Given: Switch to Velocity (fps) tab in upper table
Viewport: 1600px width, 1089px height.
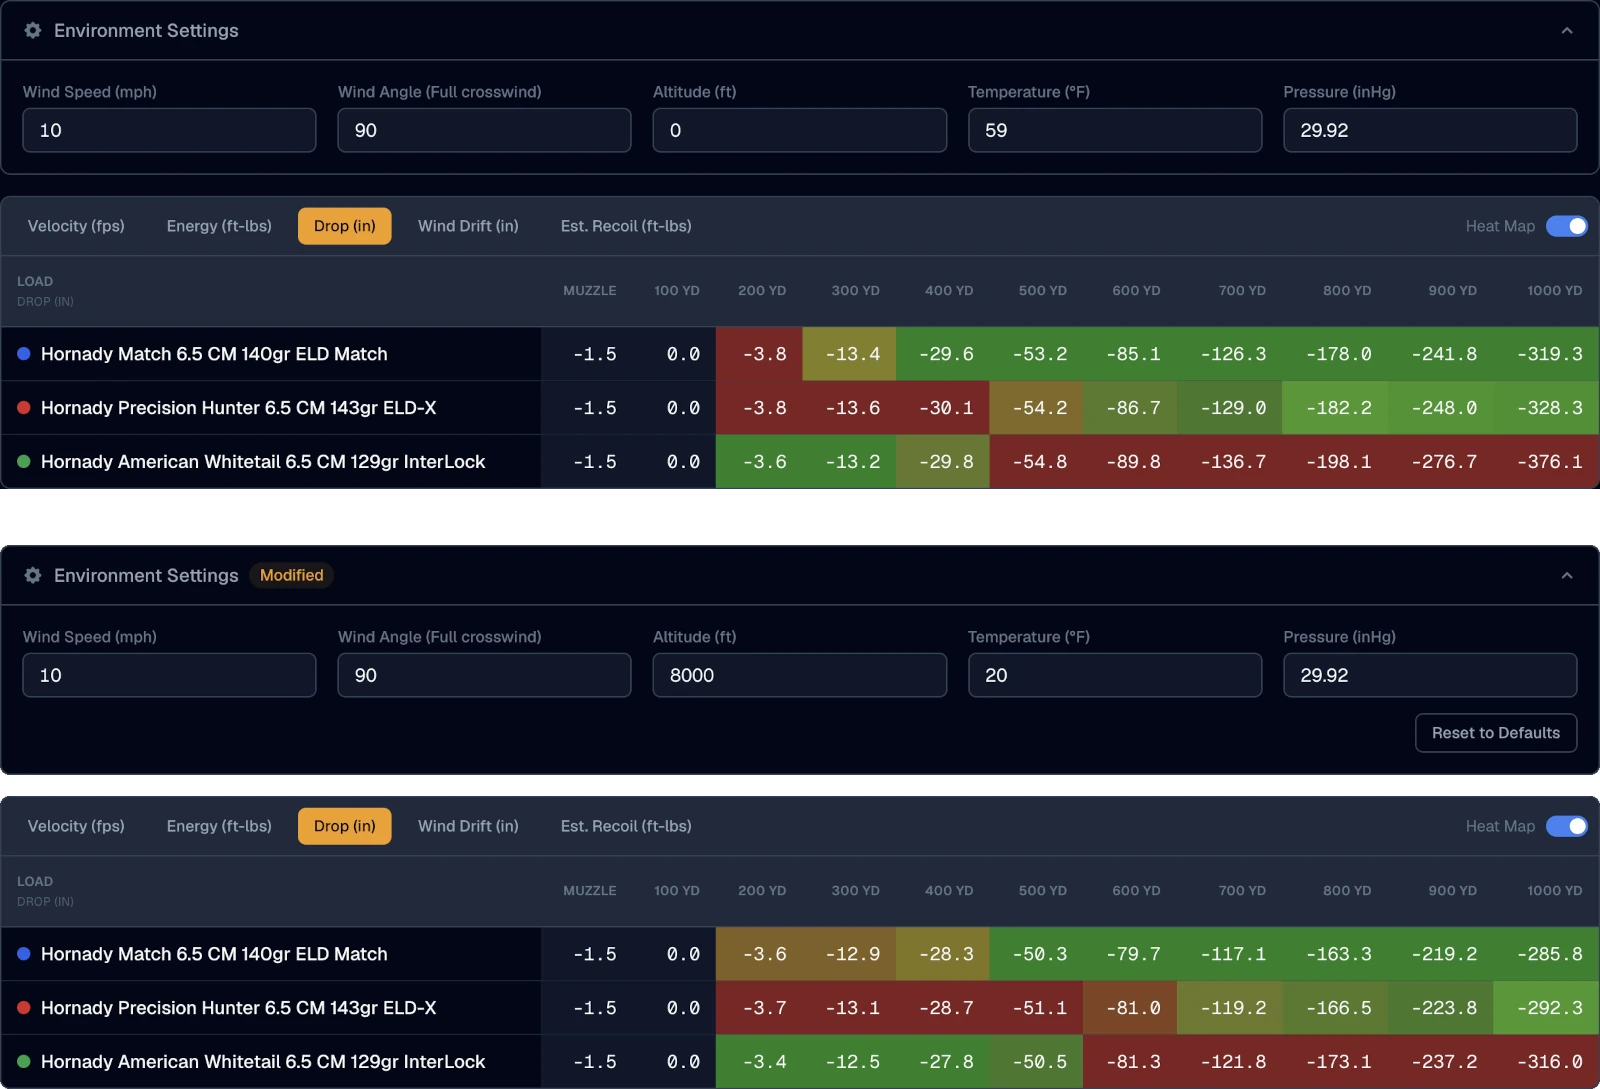Looking at the screenshot, I should 76,226.
